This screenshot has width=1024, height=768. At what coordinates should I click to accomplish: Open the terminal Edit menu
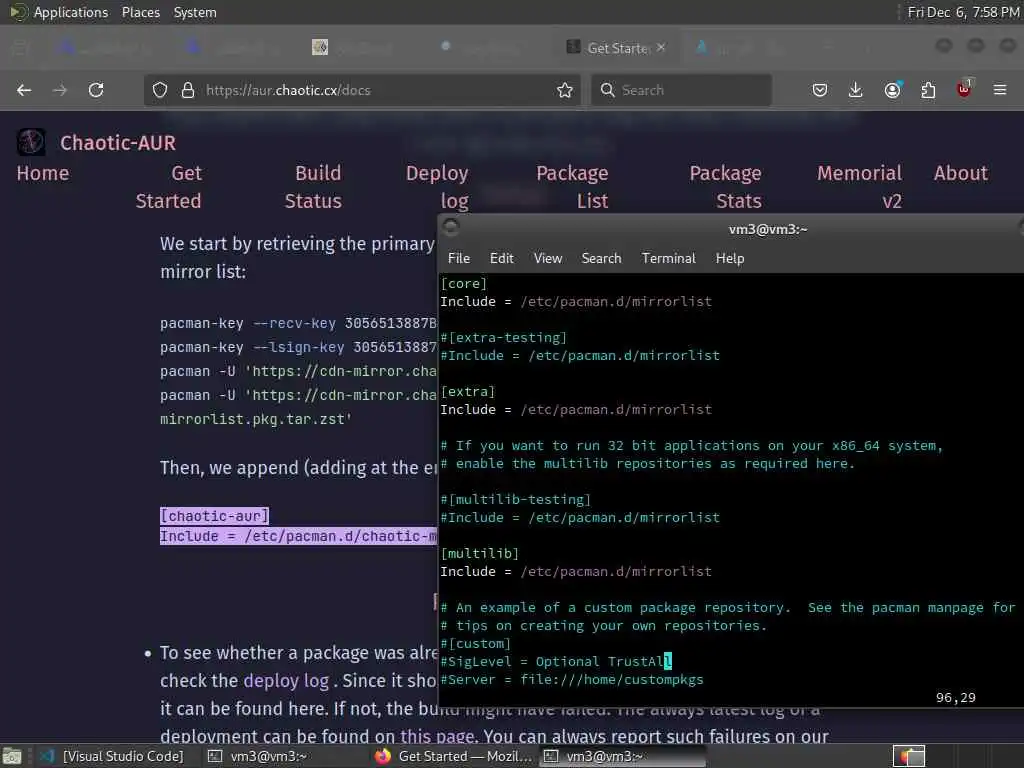click(502, 259)
